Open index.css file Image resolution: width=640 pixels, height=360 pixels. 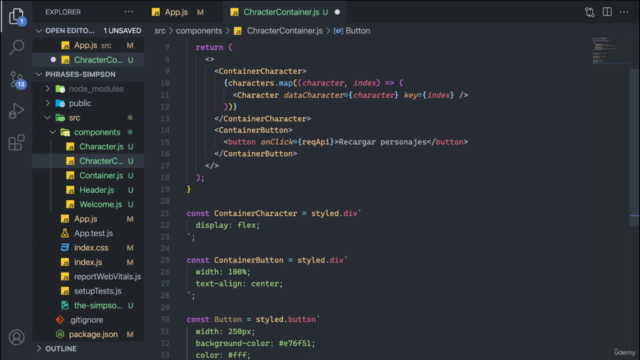point(88,248)
